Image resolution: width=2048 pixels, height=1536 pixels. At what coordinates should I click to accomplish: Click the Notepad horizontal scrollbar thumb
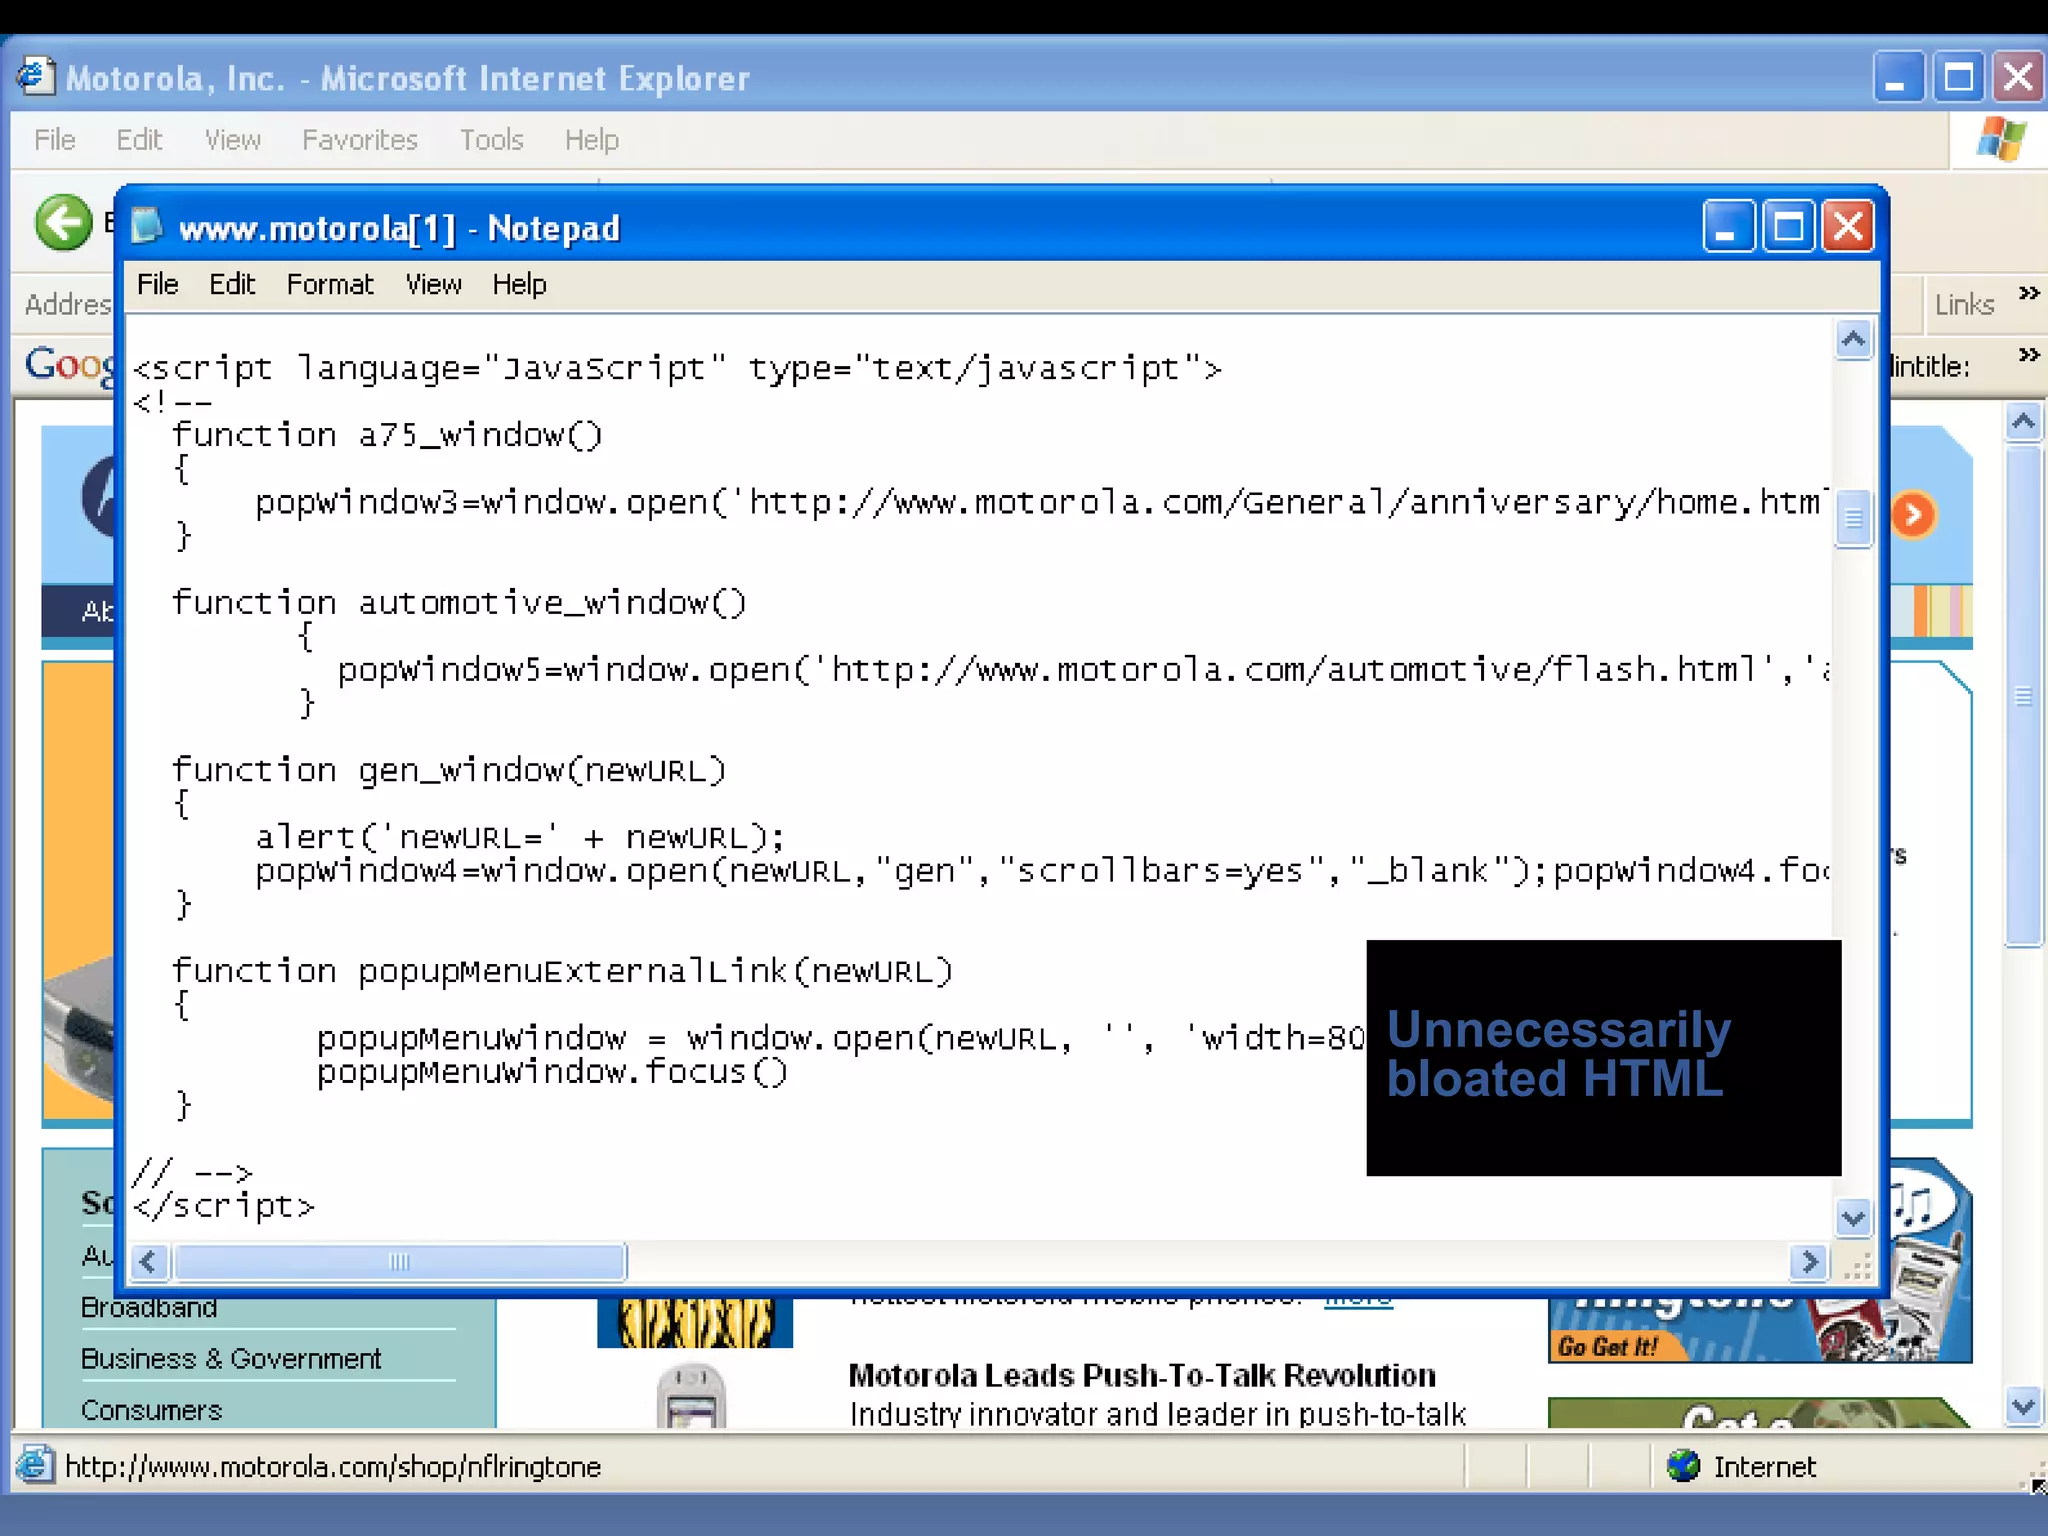(x=400, y=1262)
